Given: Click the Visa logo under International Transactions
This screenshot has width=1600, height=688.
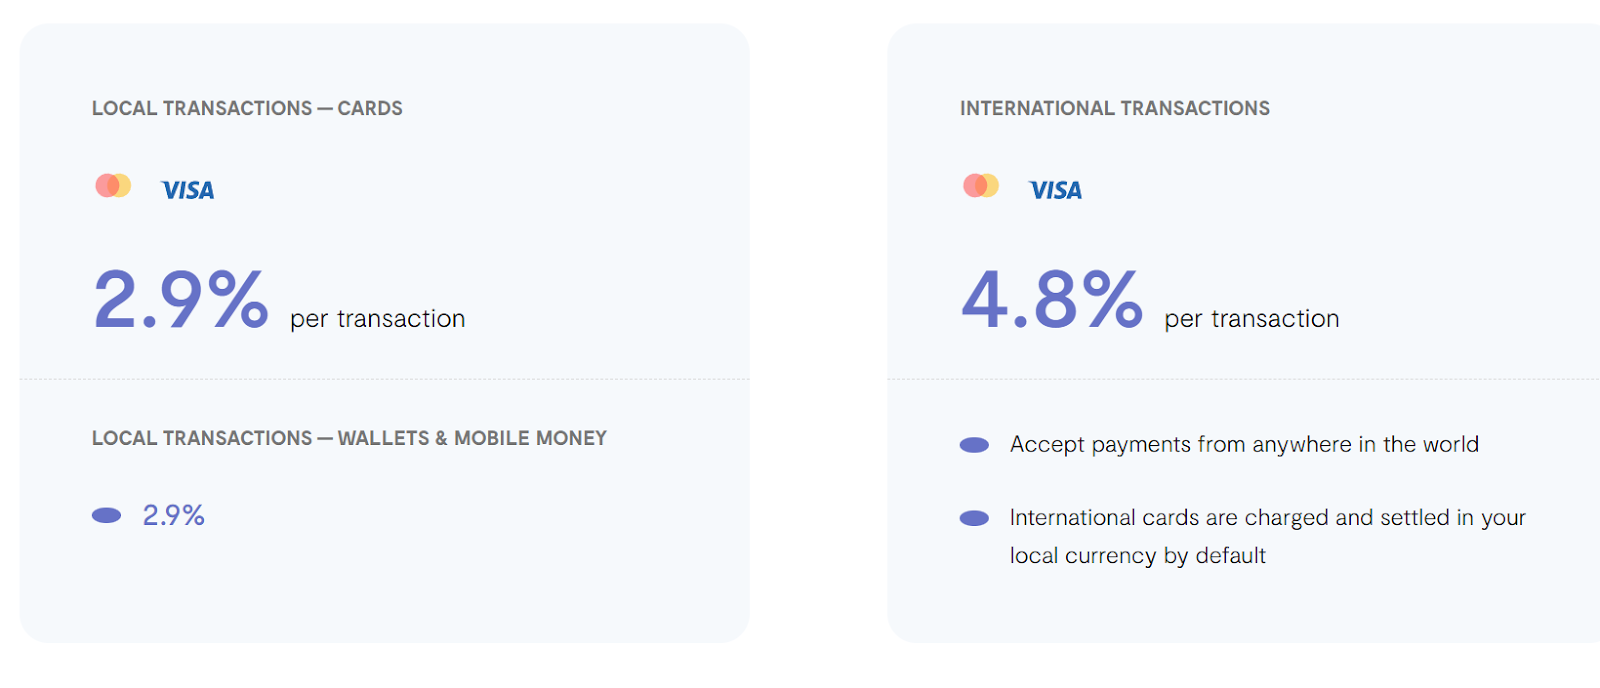Looking at the screenshot, I should coord(1056,190).
